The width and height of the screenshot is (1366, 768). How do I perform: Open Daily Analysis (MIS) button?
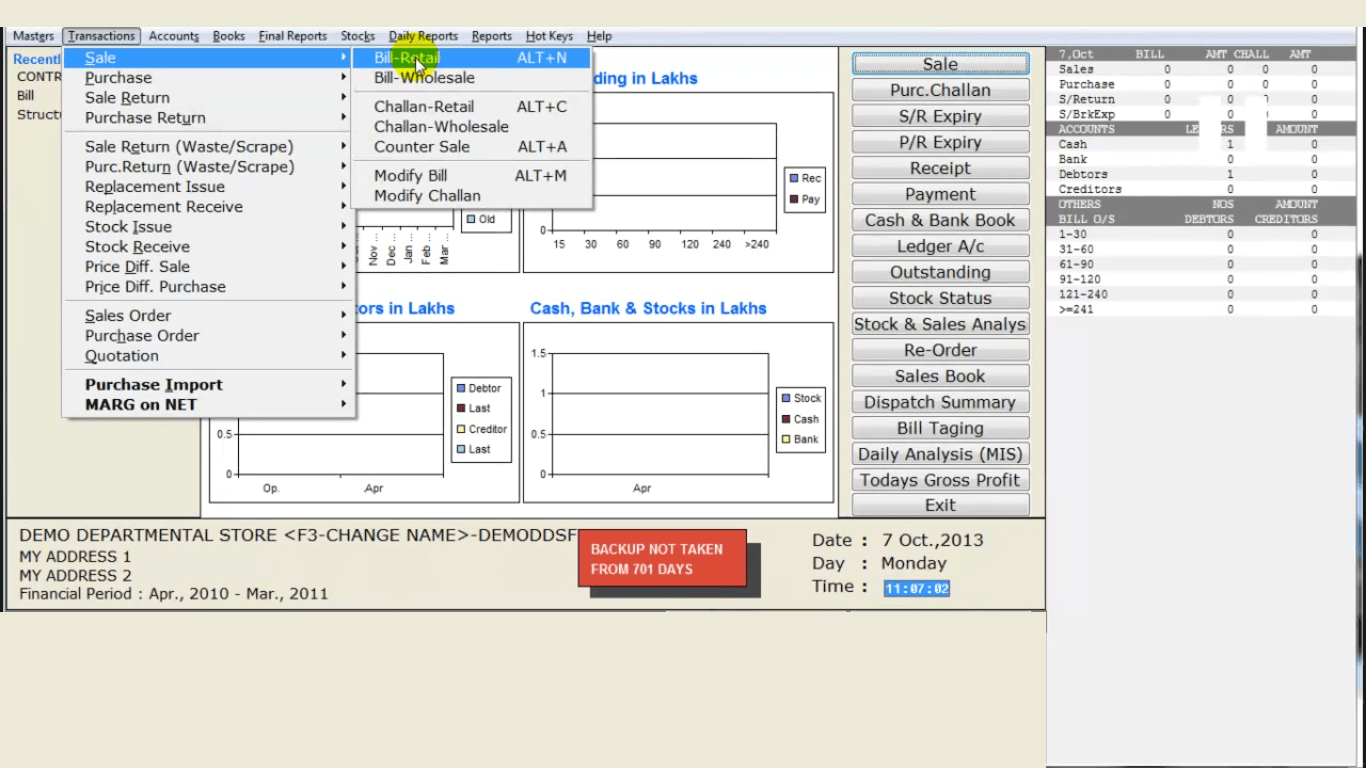pos(940,454)
